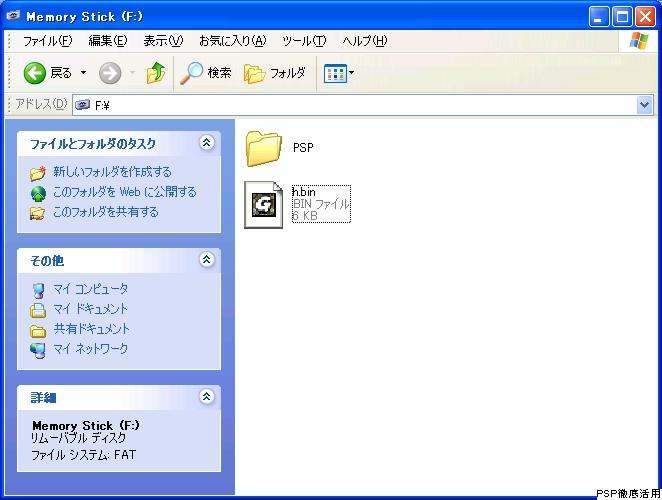The image size is (662, 500).
Task: Open the Back history dropdown arrow
Action: point(83,73)
